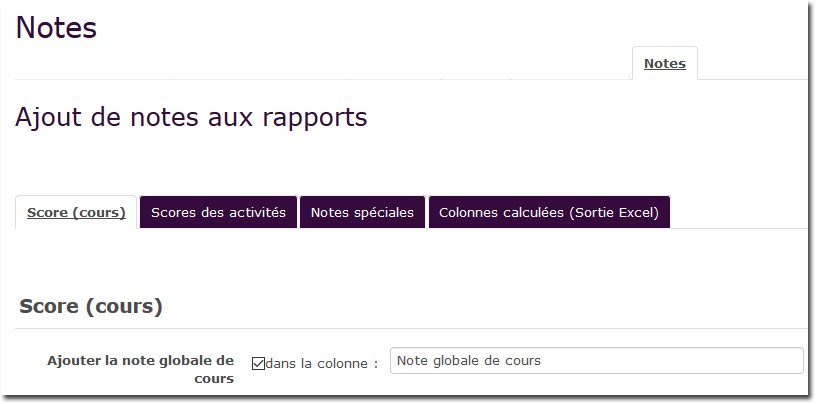Show the activity scores settings tab
This screenshot has height=404, width=816.
[x=218, y=212]
